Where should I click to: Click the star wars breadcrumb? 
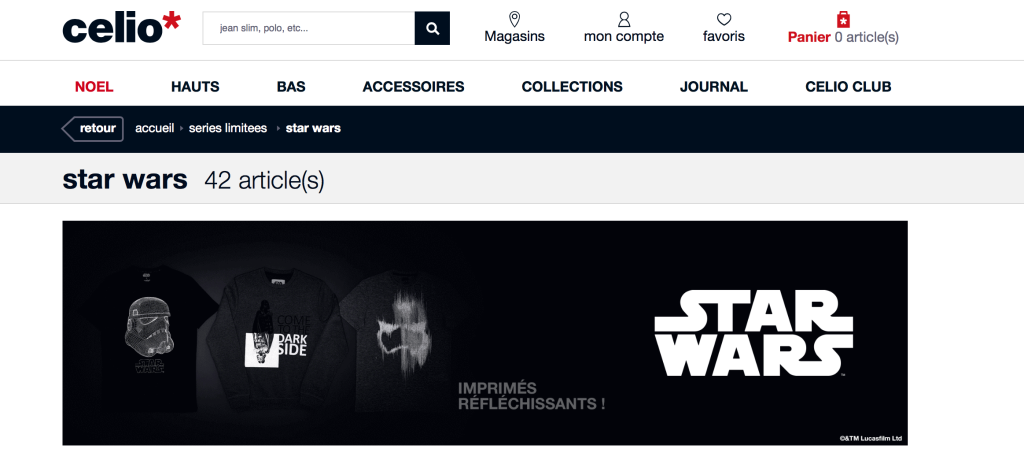[313, 128]
